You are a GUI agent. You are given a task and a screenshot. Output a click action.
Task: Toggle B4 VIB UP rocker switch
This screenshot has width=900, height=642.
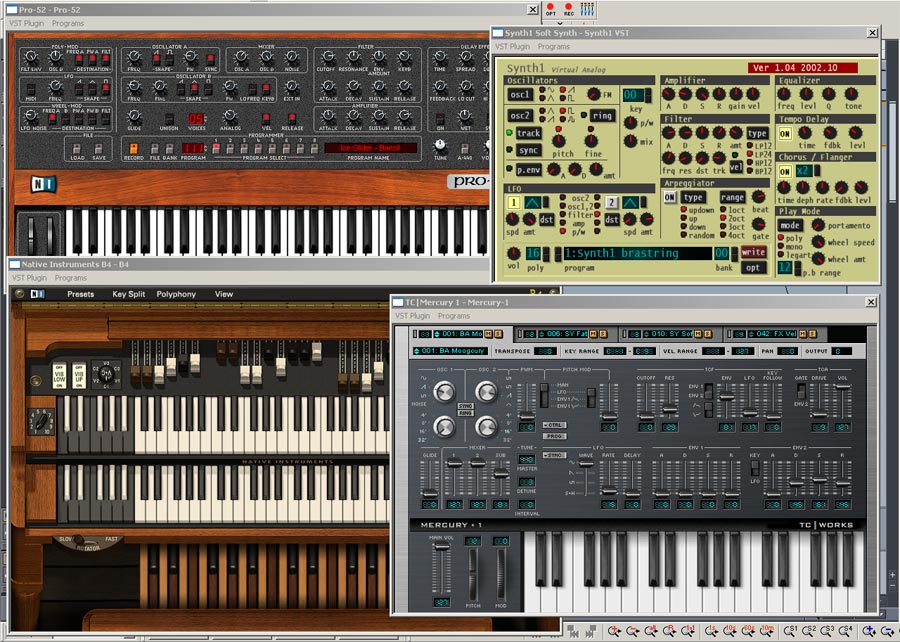(x=79, y=376)
